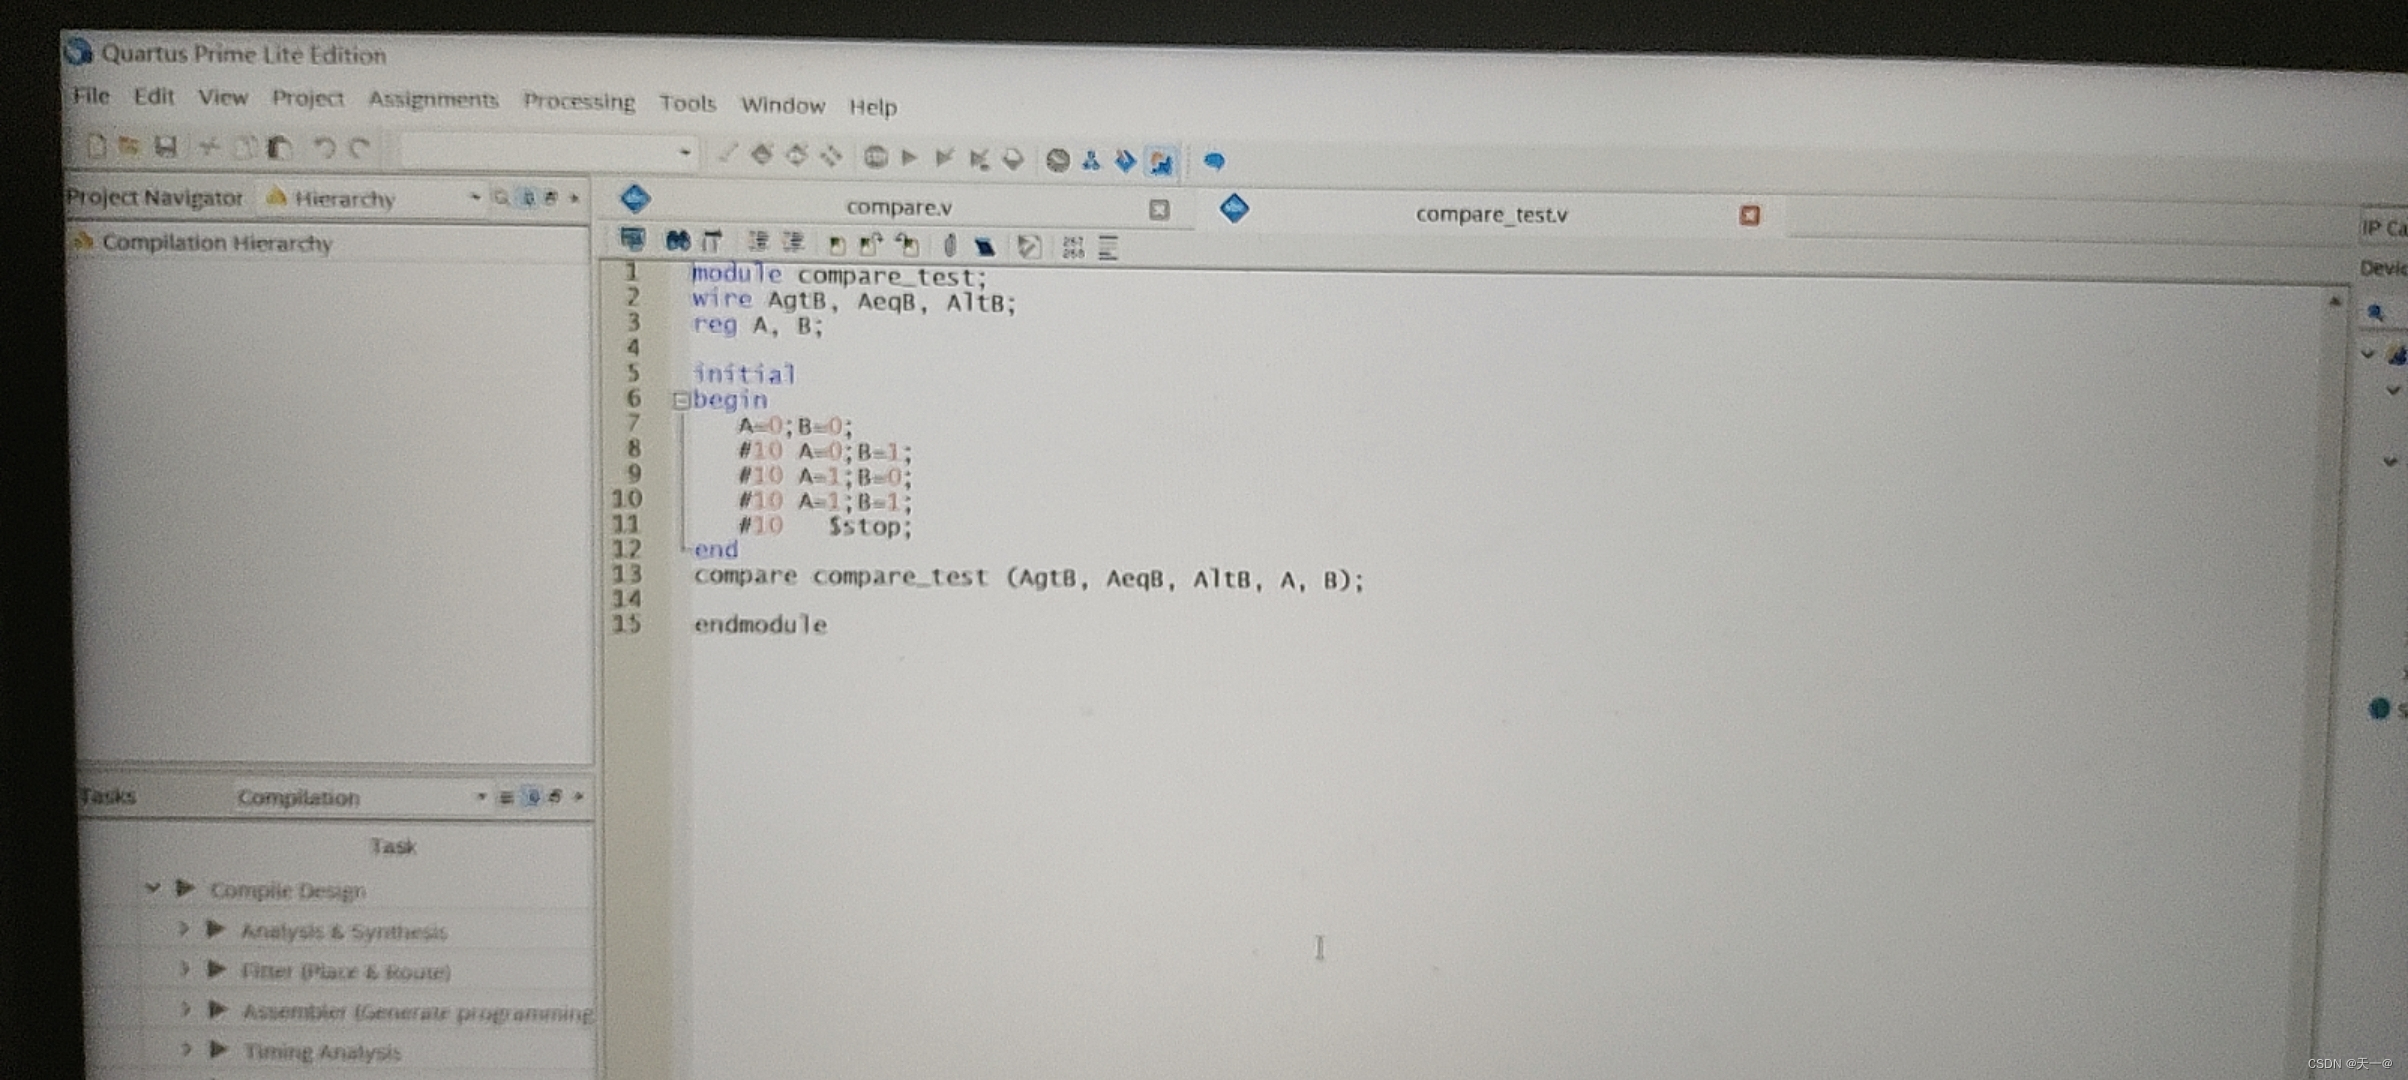Open the File menu
This screenshot has height=1080, width=2408.
[91, 96]
